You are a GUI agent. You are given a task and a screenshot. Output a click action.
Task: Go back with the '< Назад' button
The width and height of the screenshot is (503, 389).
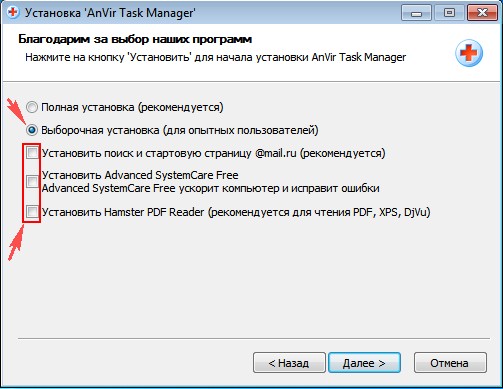click(x=289, y=363)
